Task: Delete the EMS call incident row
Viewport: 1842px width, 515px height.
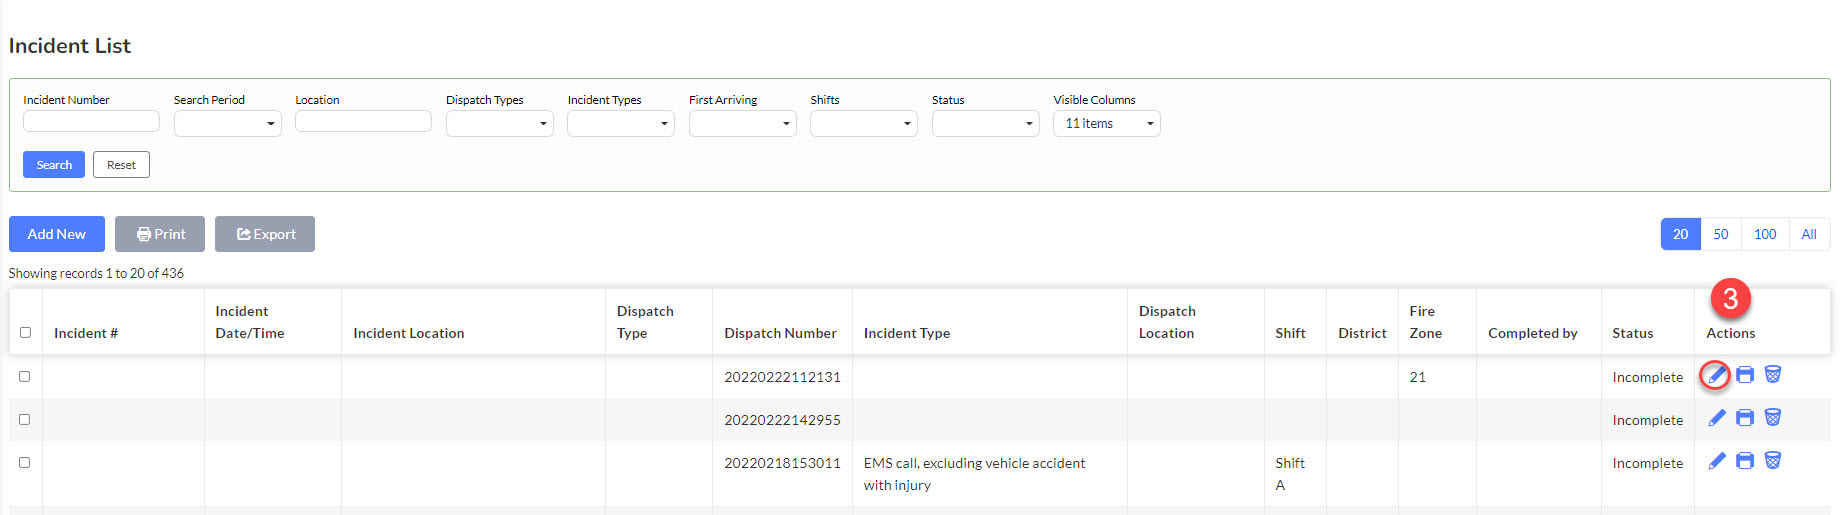Action: click(1773, 461)
